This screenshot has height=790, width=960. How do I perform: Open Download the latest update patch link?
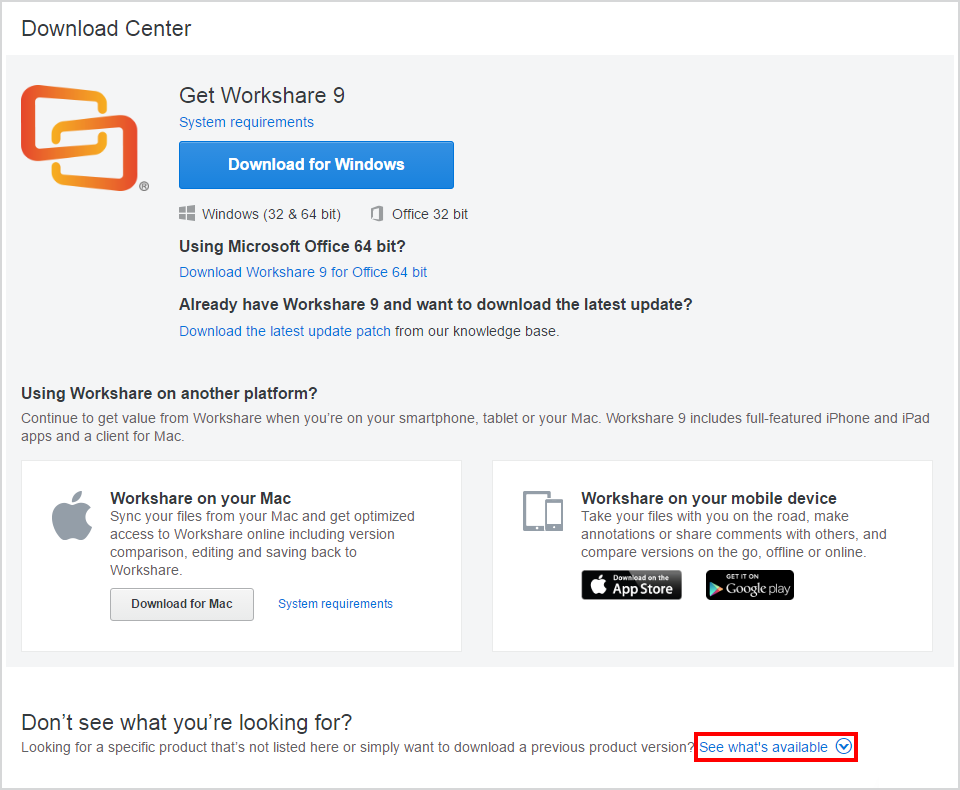coord(285,331)
